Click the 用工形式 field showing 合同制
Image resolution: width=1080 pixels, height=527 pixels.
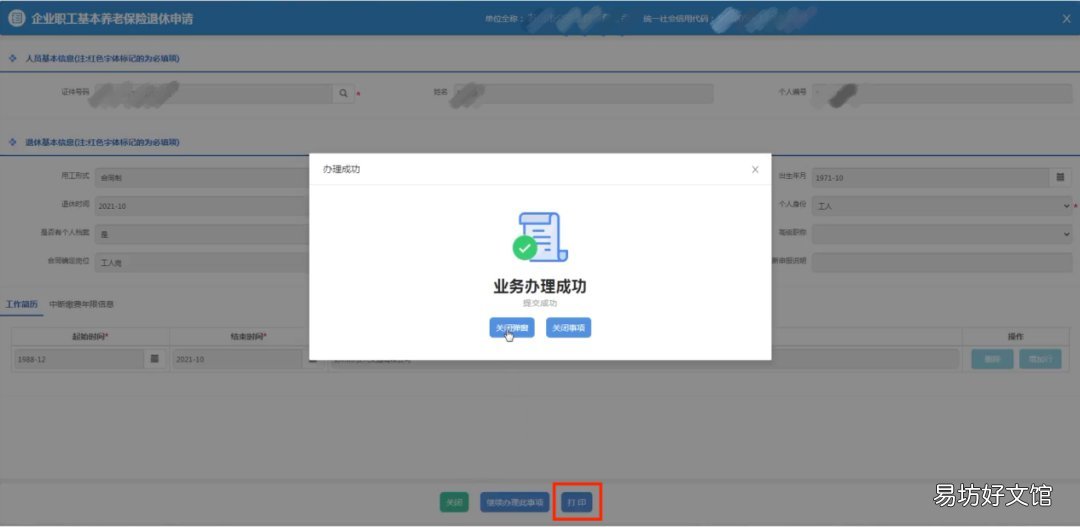[202, 178]
